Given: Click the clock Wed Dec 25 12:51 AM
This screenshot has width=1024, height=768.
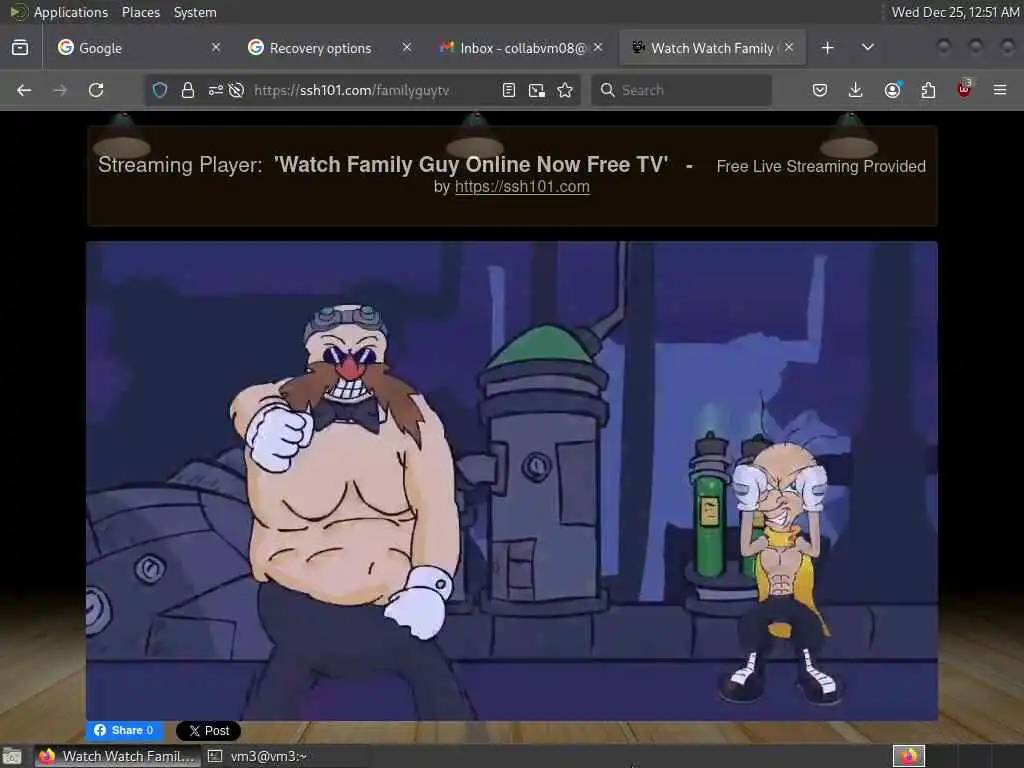Looking at the screenshot, I should (x=955, y=12).
